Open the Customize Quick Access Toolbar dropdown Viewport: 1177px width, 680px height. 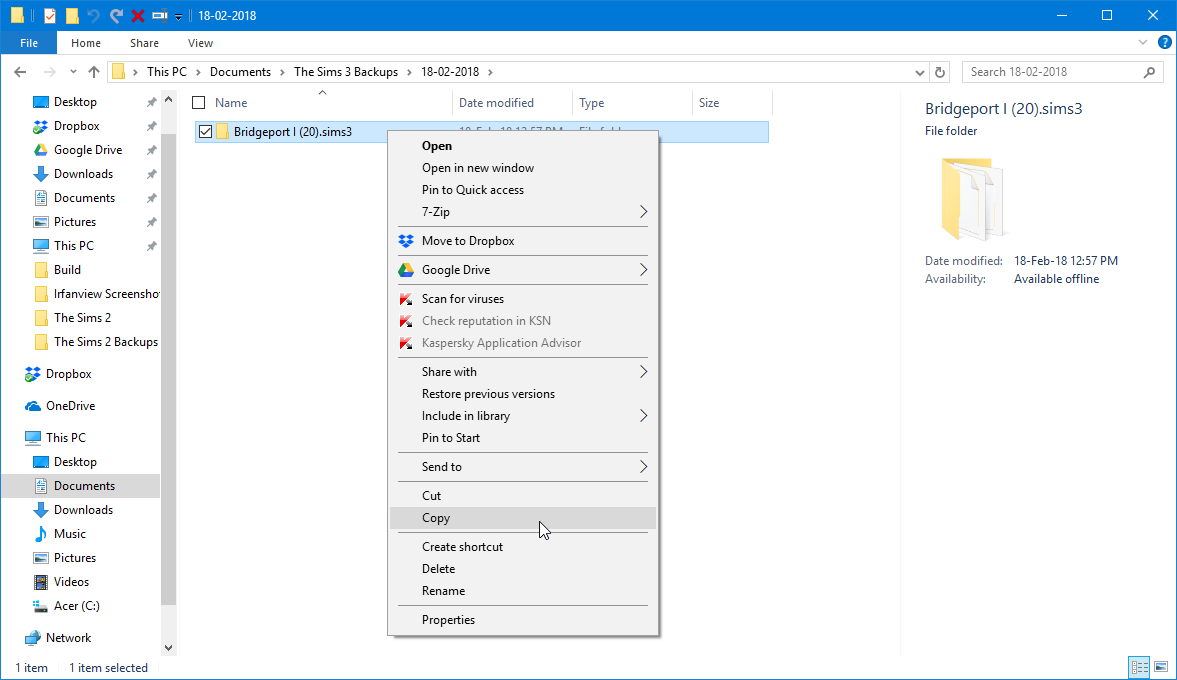[x=179, y=17]
